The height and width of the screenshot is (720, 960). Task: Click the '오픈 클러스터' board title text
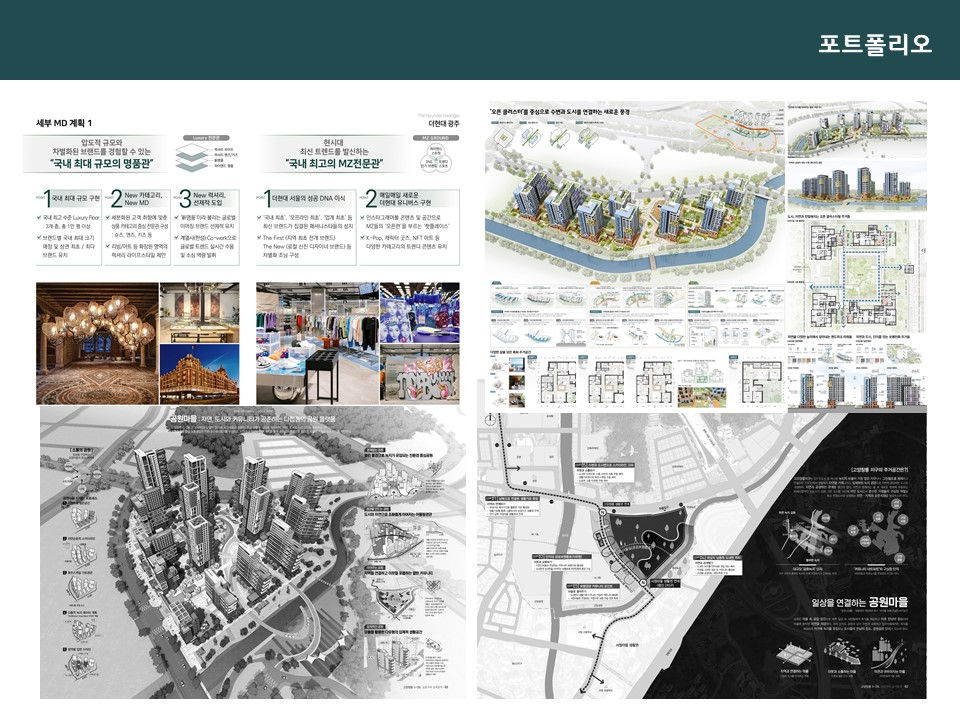click(x=560, y=112)
